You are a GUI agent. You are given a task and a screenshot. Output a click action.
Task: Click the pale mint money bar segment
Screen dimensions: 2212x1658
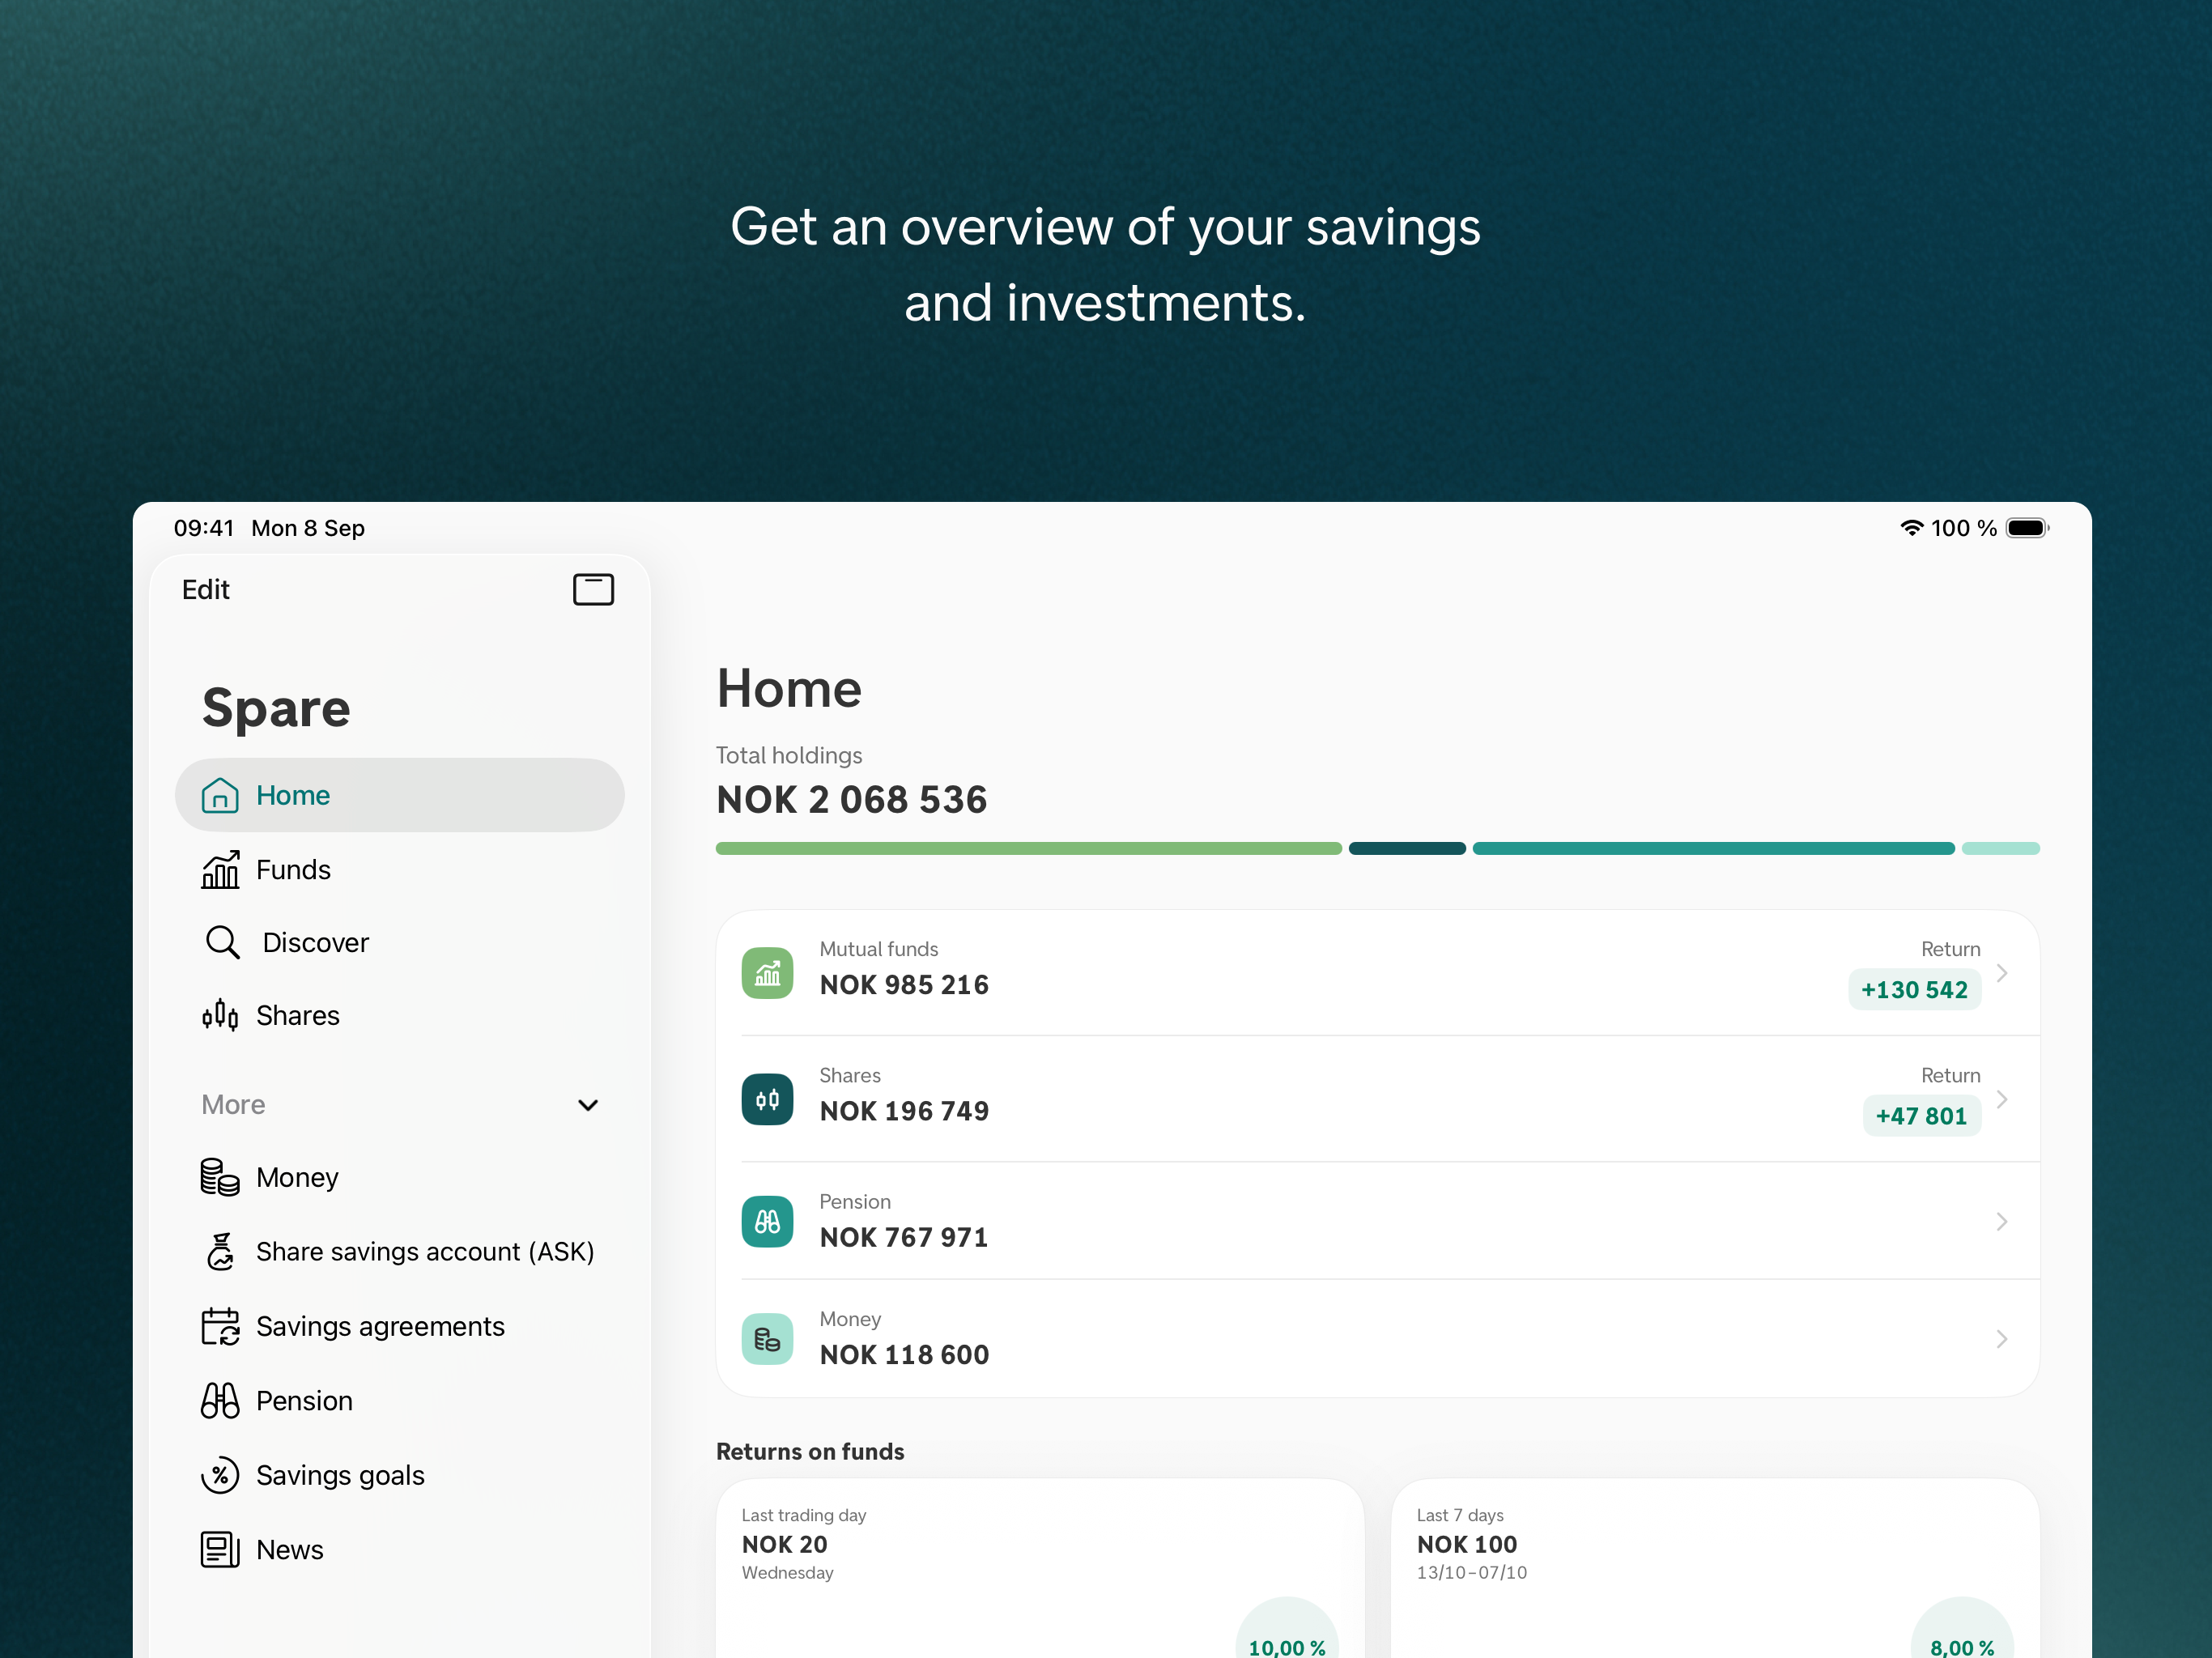pos(2000,848)
